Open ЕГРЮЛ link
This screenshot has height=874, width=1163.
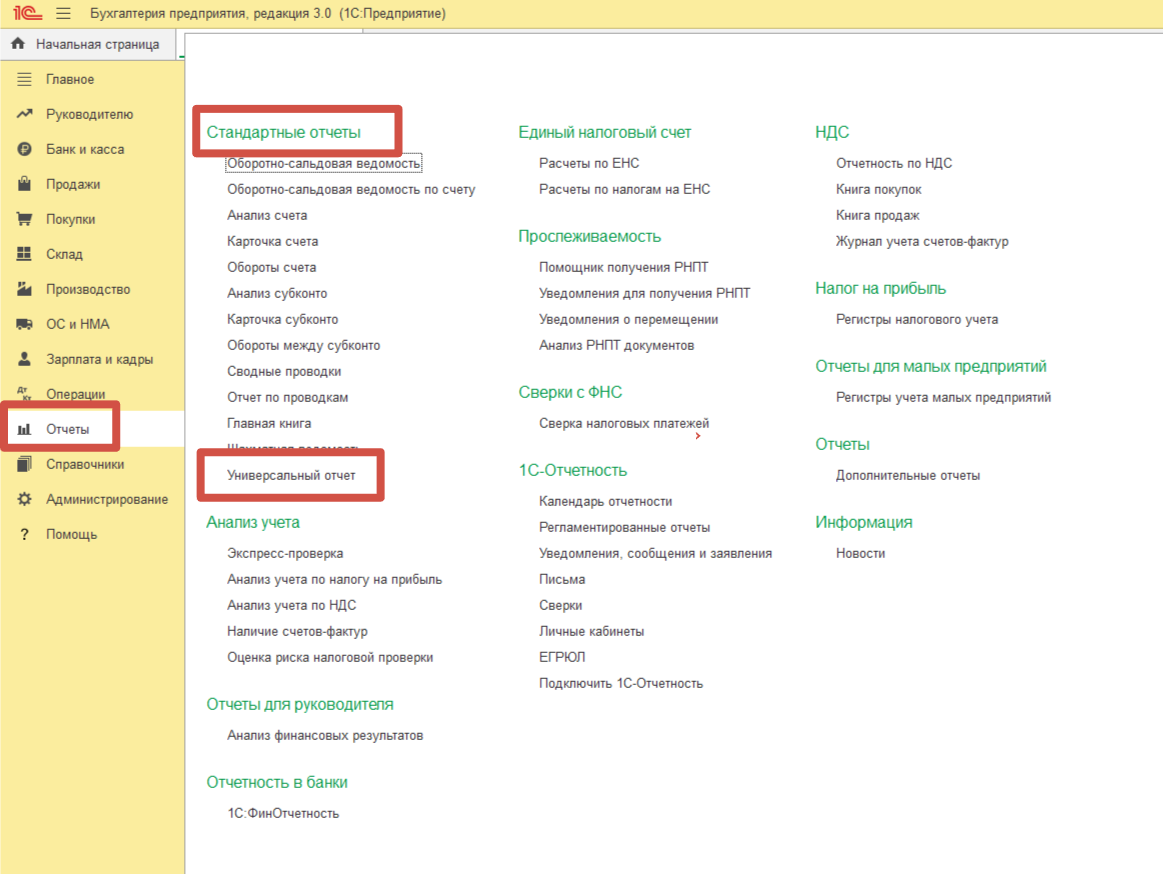pos(562,657)
